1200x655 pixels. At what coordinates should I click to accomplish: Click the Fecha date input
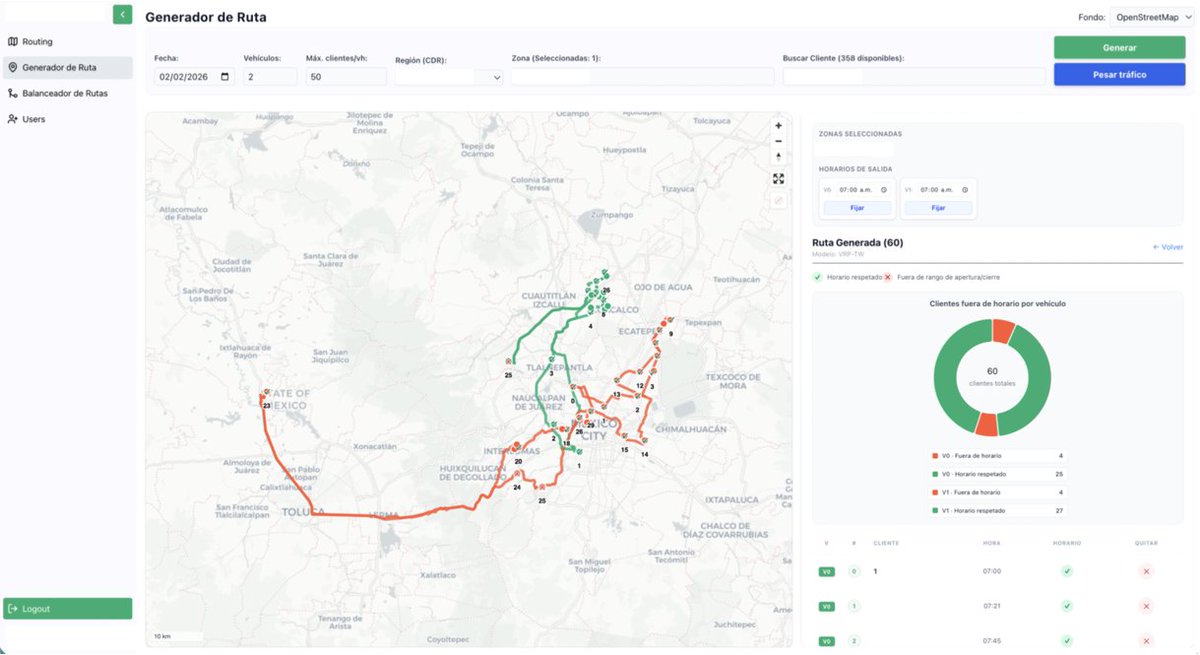tap(194, 77)
